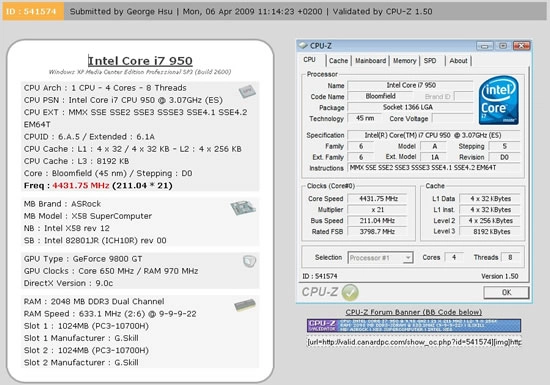Click the Core Speed 4431.75 MHz field

(377, 199)
